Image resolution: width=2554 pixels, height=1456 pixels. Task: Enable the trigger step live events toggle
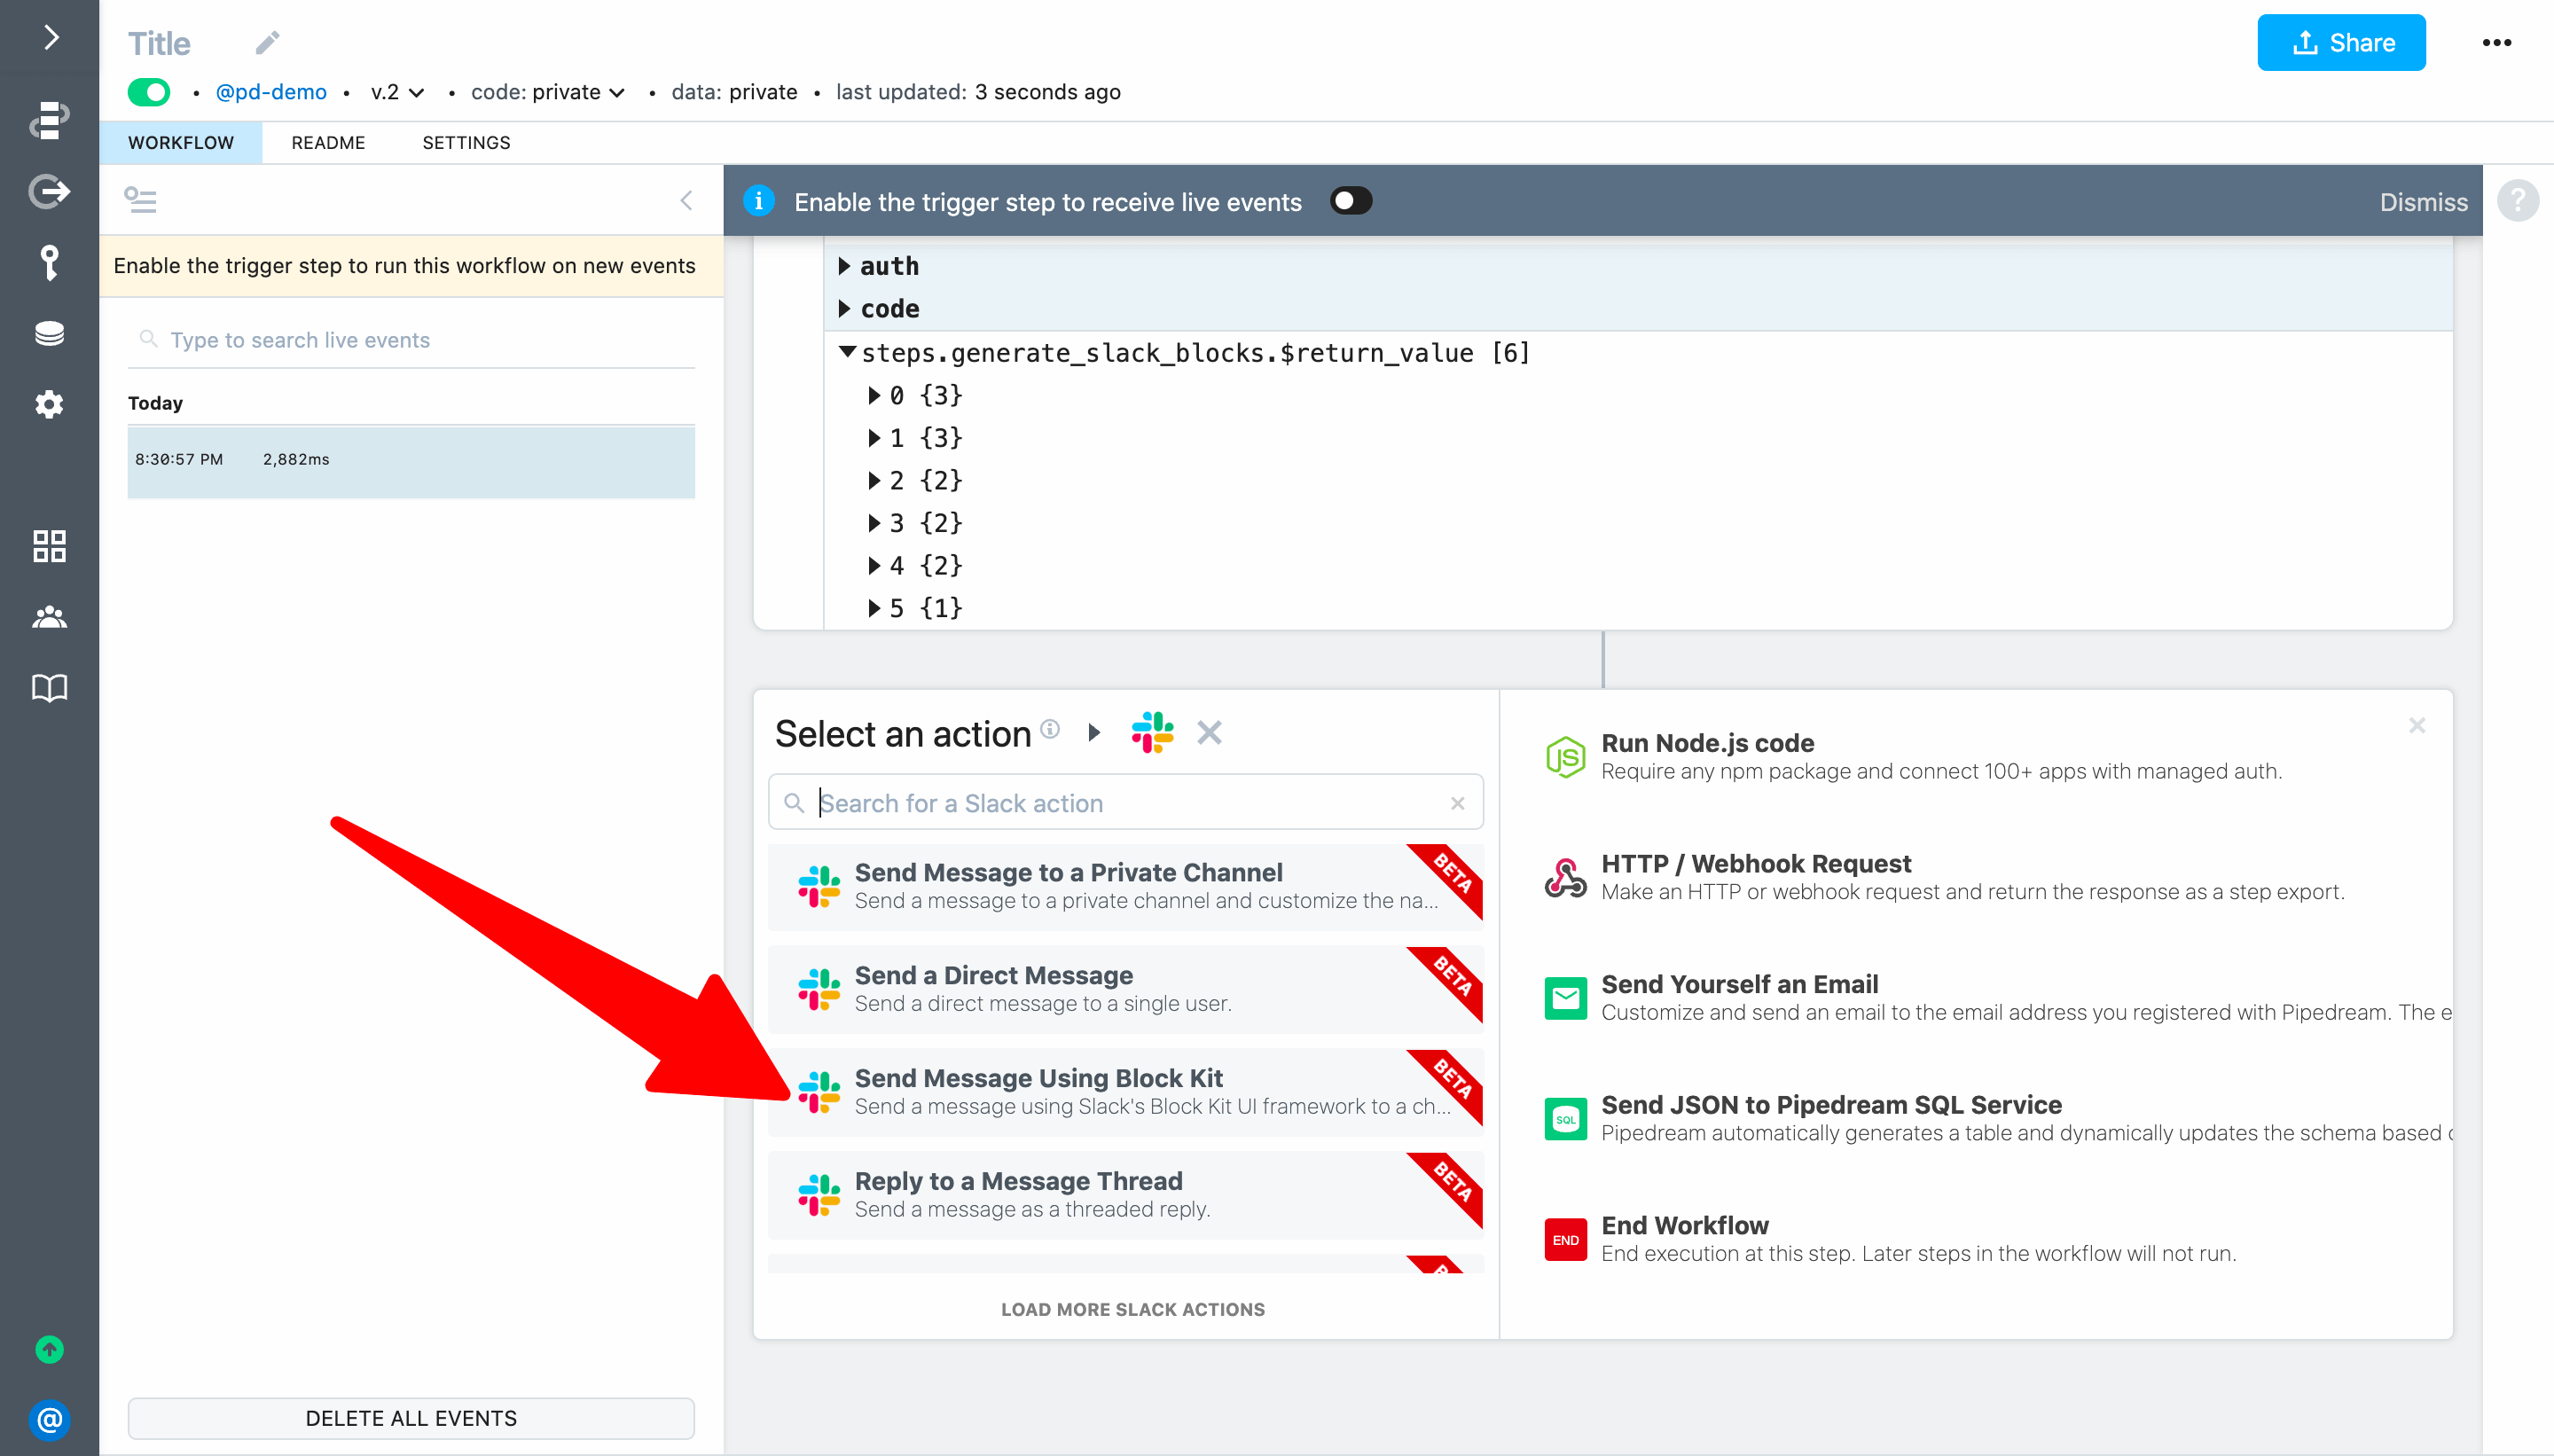[x=1351, y=201]
